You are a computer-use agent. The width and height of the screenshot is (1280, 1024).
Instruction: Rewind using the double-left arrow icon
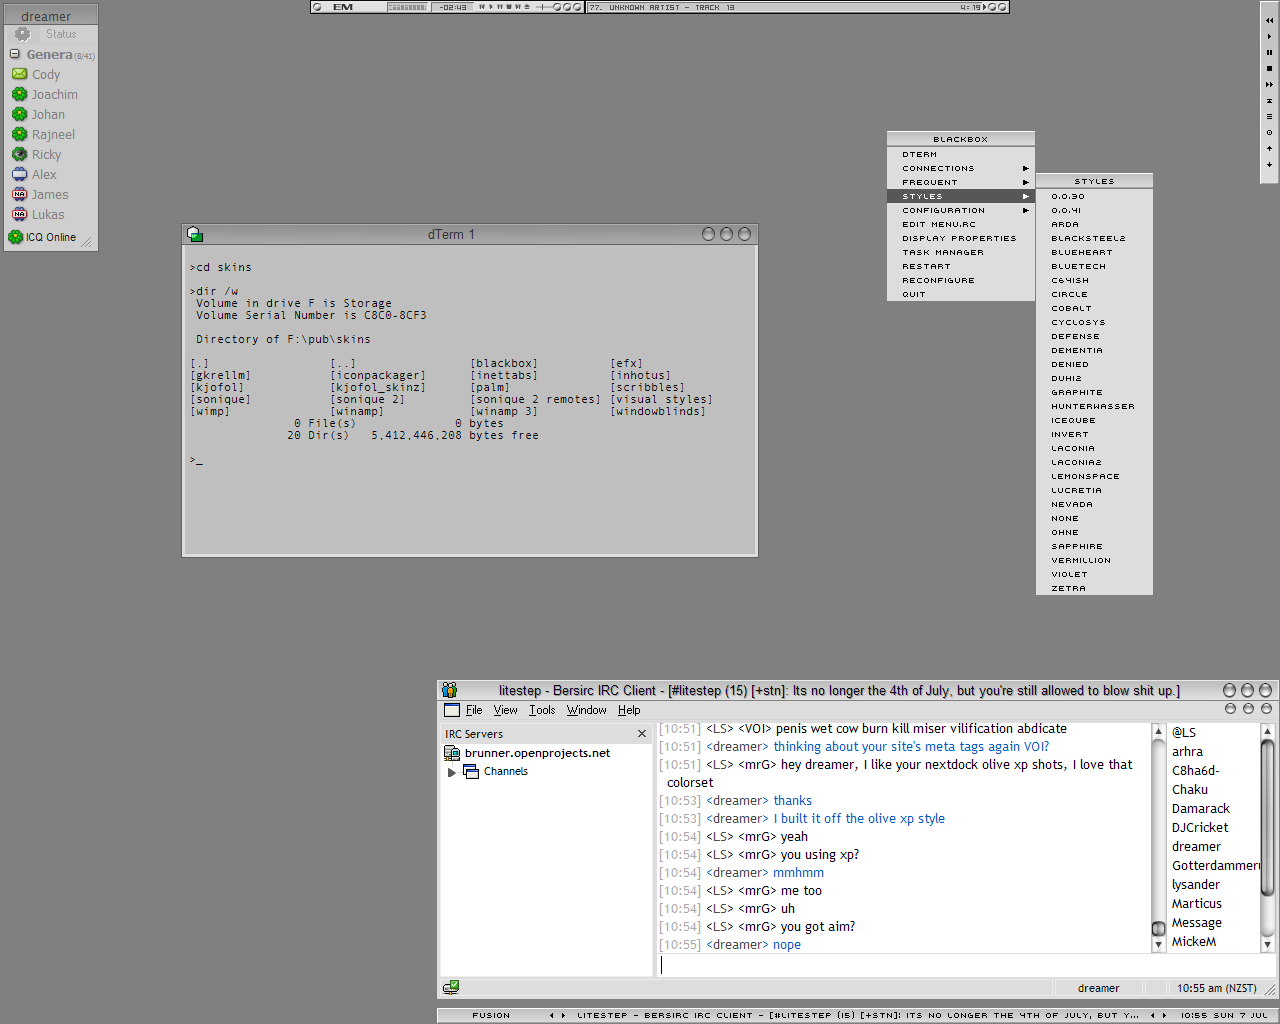pyautogui.click(x=1269, y=20)
